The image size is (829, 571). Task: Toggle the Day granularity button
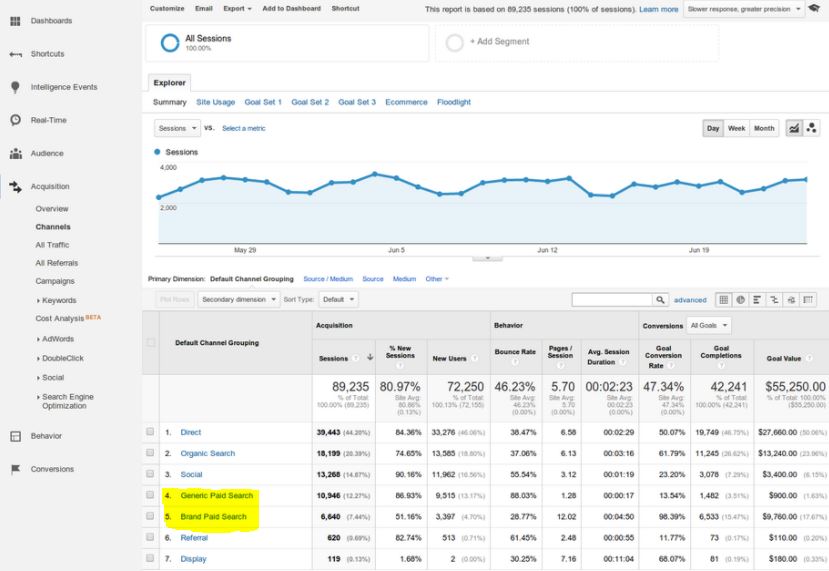click(x=713, y=128)
